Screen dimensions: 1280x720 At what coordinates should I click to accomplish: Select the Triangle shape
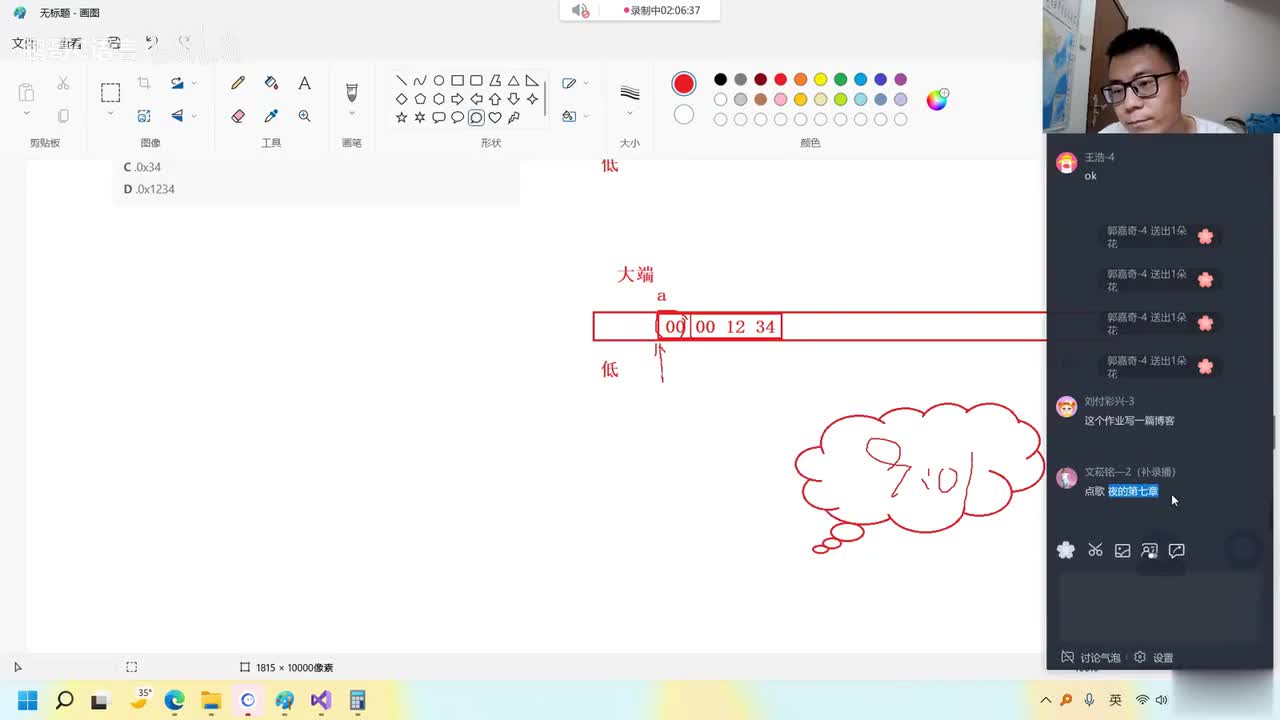point(513,81)
